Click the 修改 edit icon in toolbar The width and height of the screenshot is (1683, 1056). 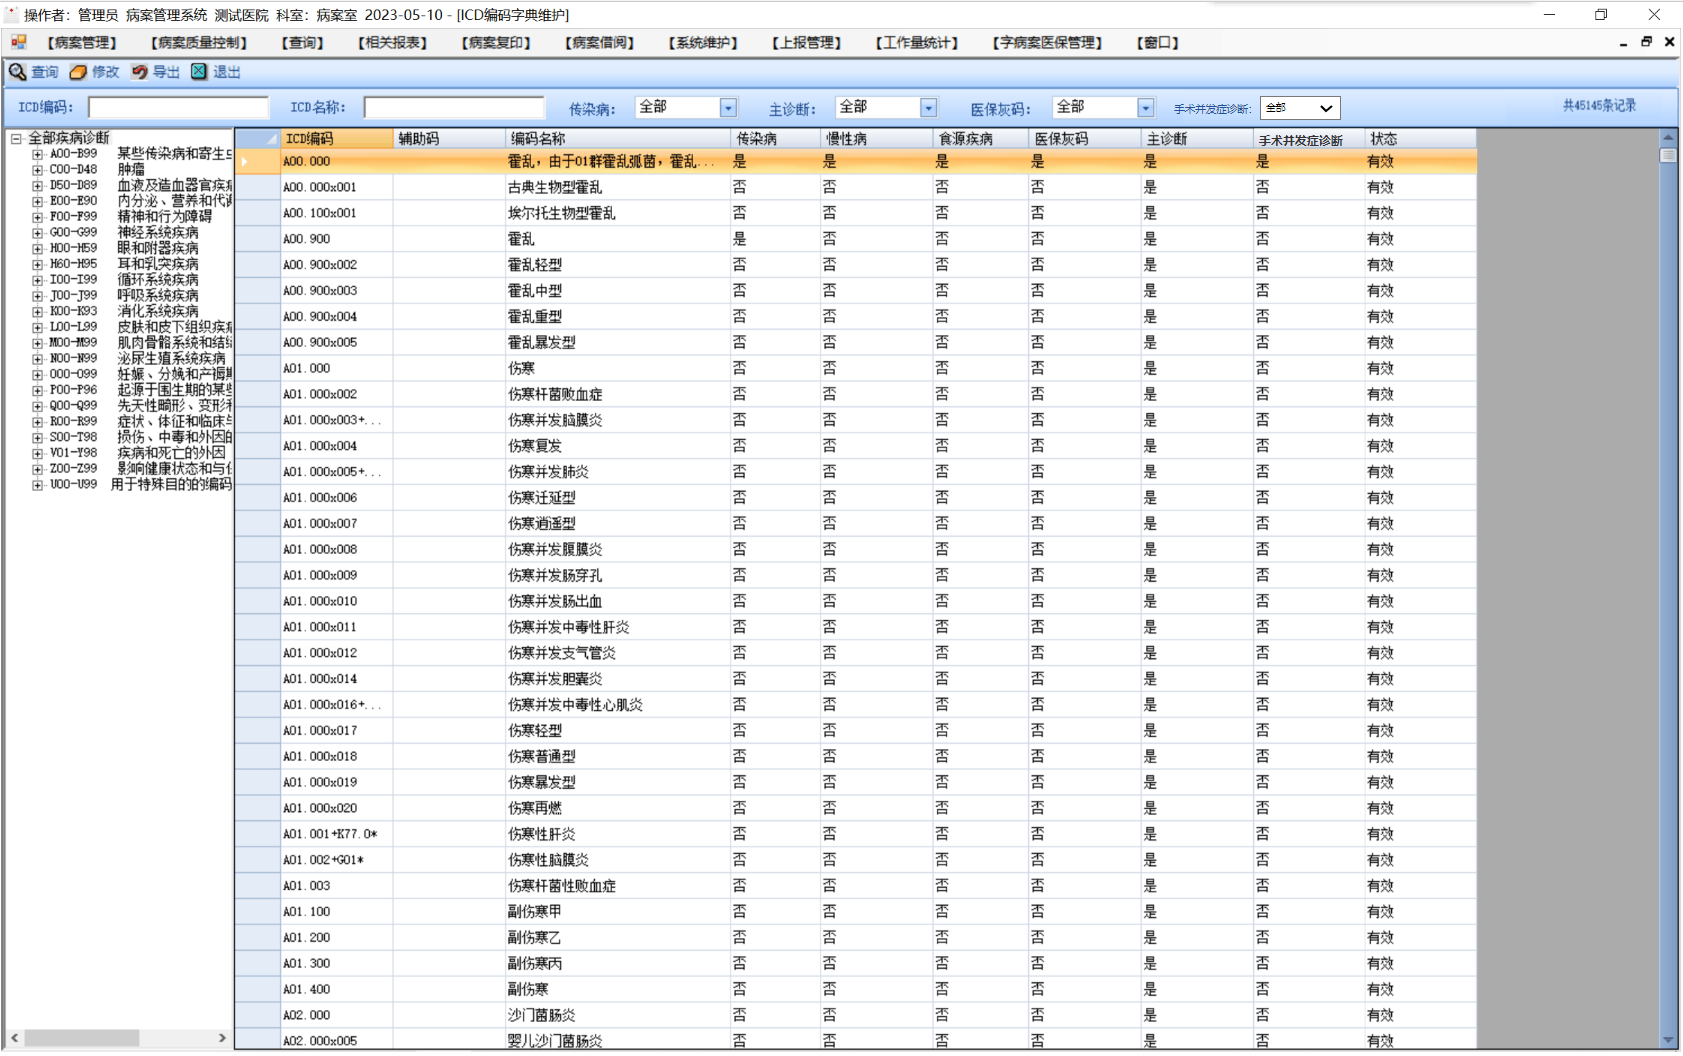pos(78,72)
